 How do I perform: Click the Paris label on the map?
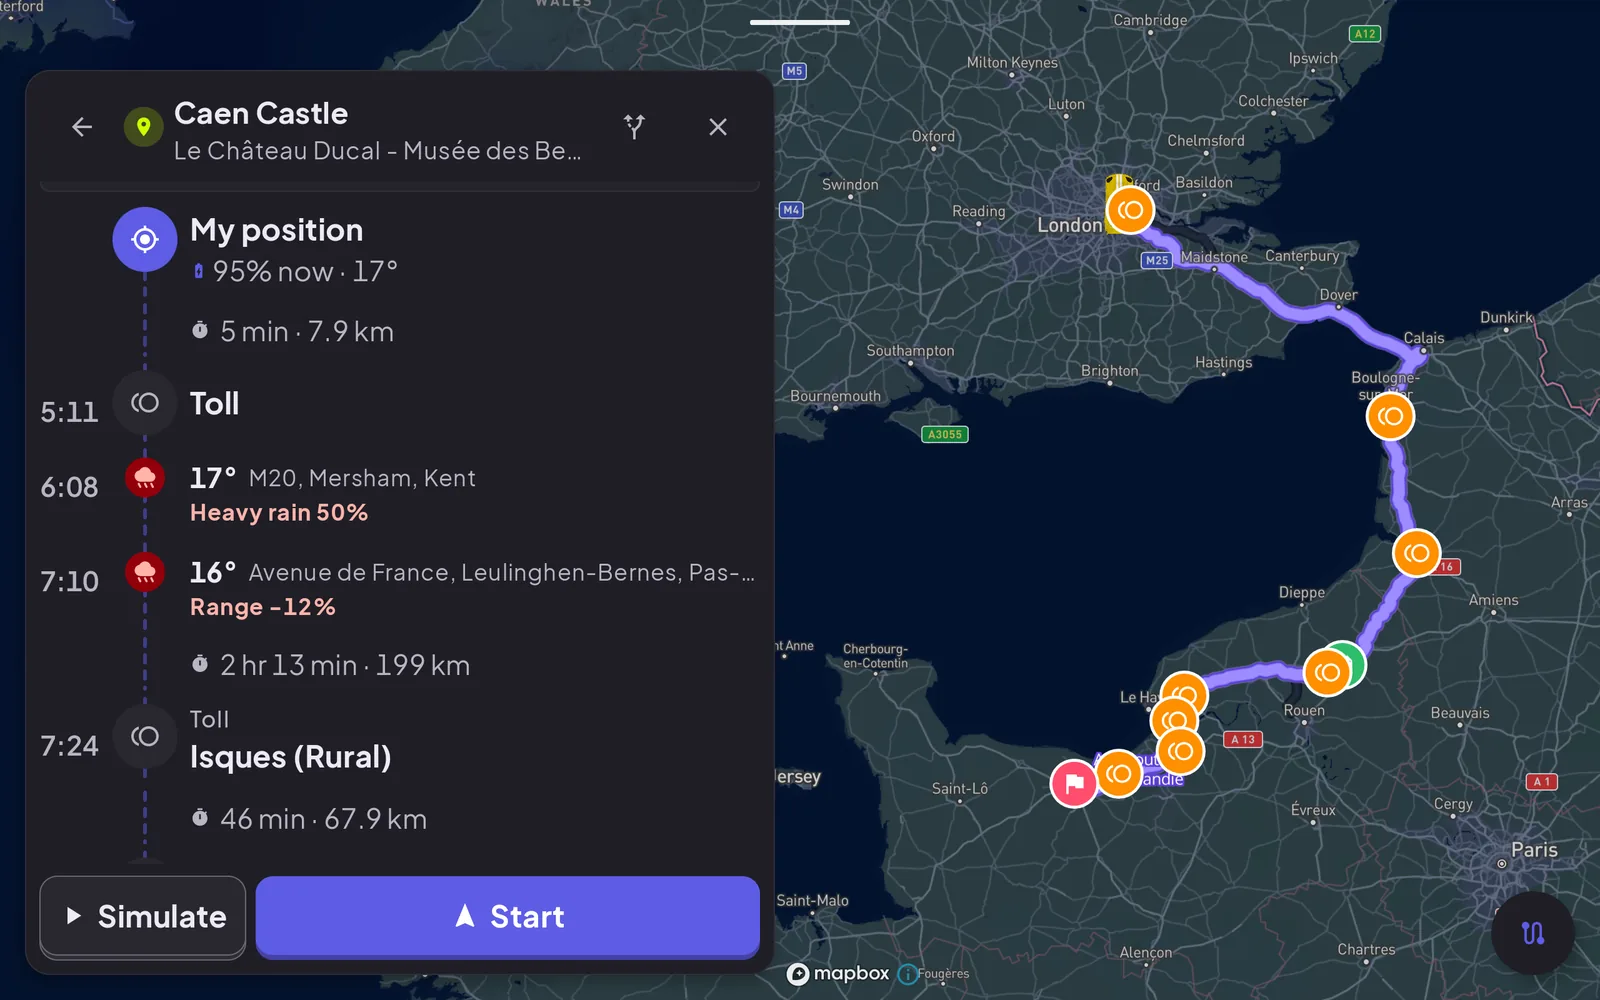click(x=1534, y=850)
